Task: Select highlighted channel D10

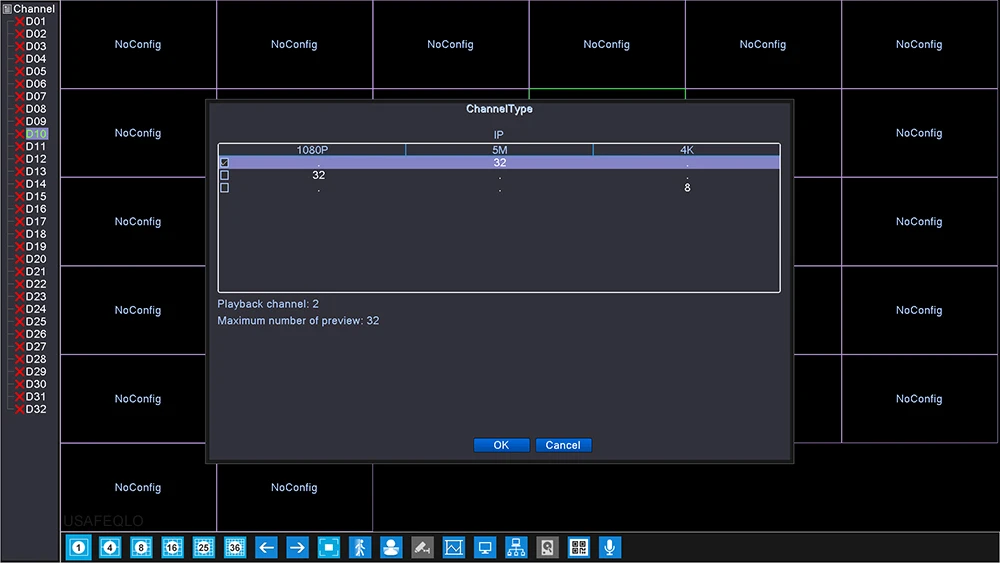Action: pos(36,134)
